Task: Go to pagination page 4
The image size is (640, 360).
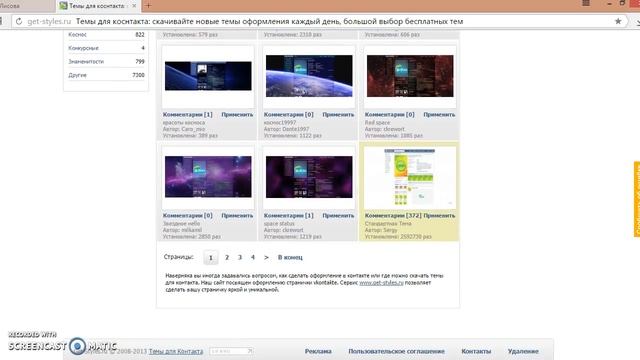Action: 253,258
